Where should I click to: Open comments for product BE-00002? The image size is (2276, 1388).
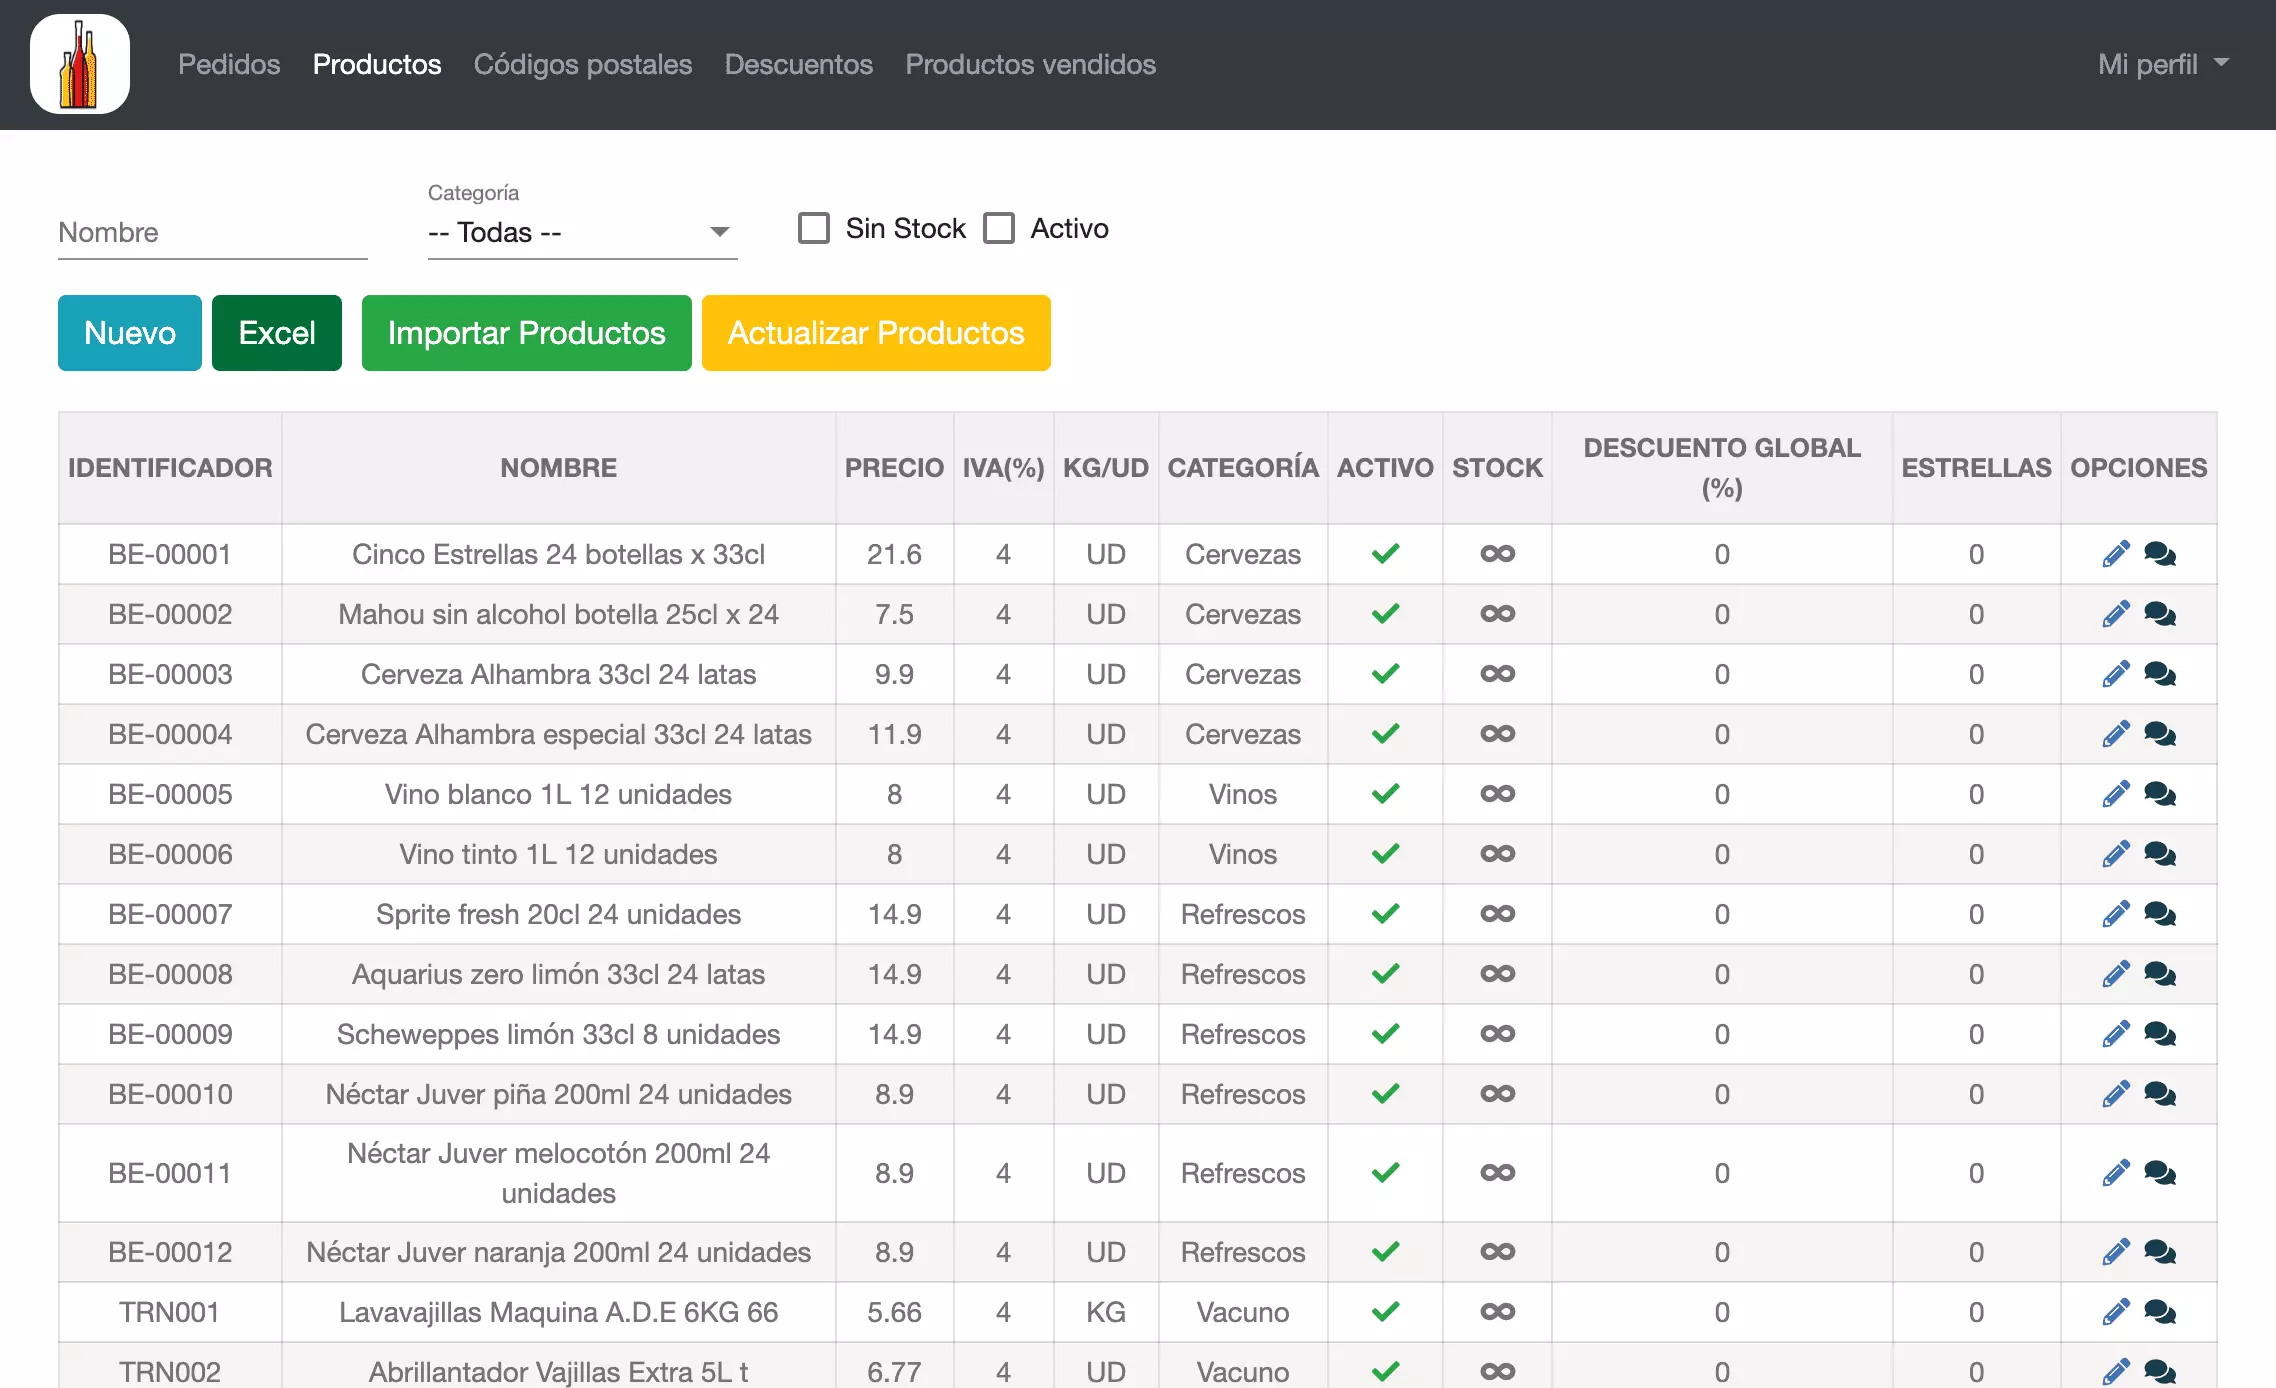2160,614
